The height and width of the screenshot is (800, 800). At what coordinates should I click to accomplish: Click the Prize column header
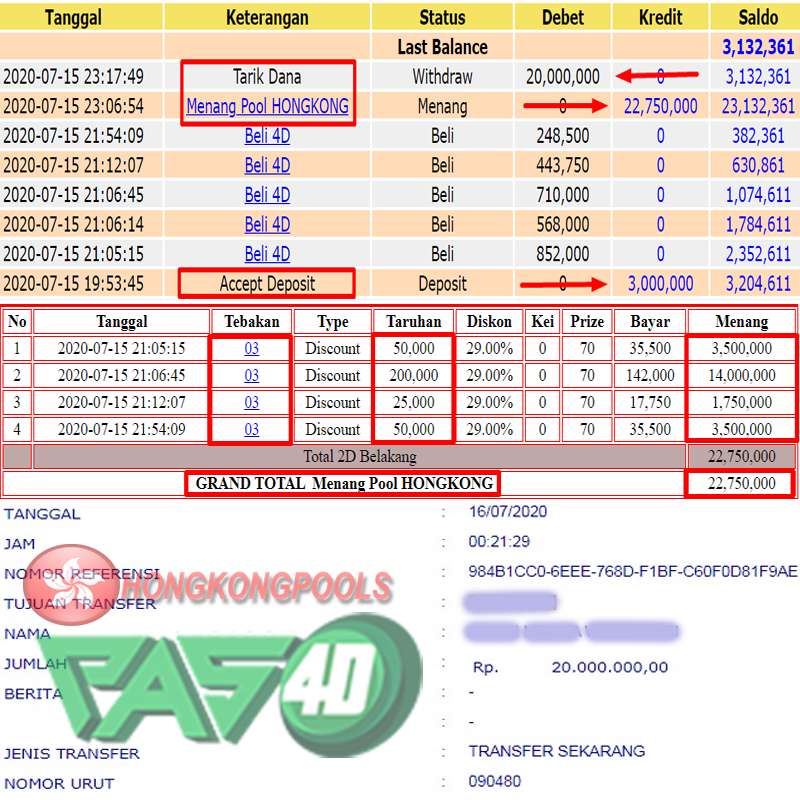coord(587,321)
